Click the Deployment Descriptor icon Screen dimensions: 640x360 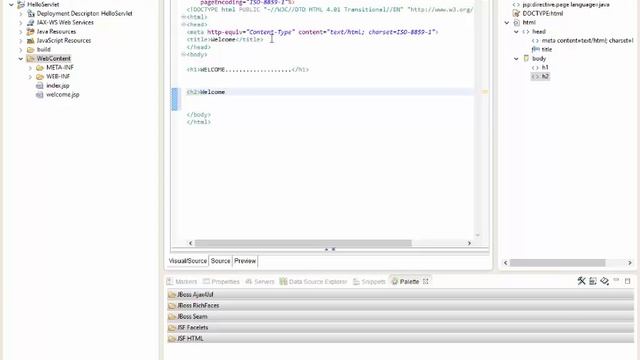pyautogui.click(x=31, y=13)
